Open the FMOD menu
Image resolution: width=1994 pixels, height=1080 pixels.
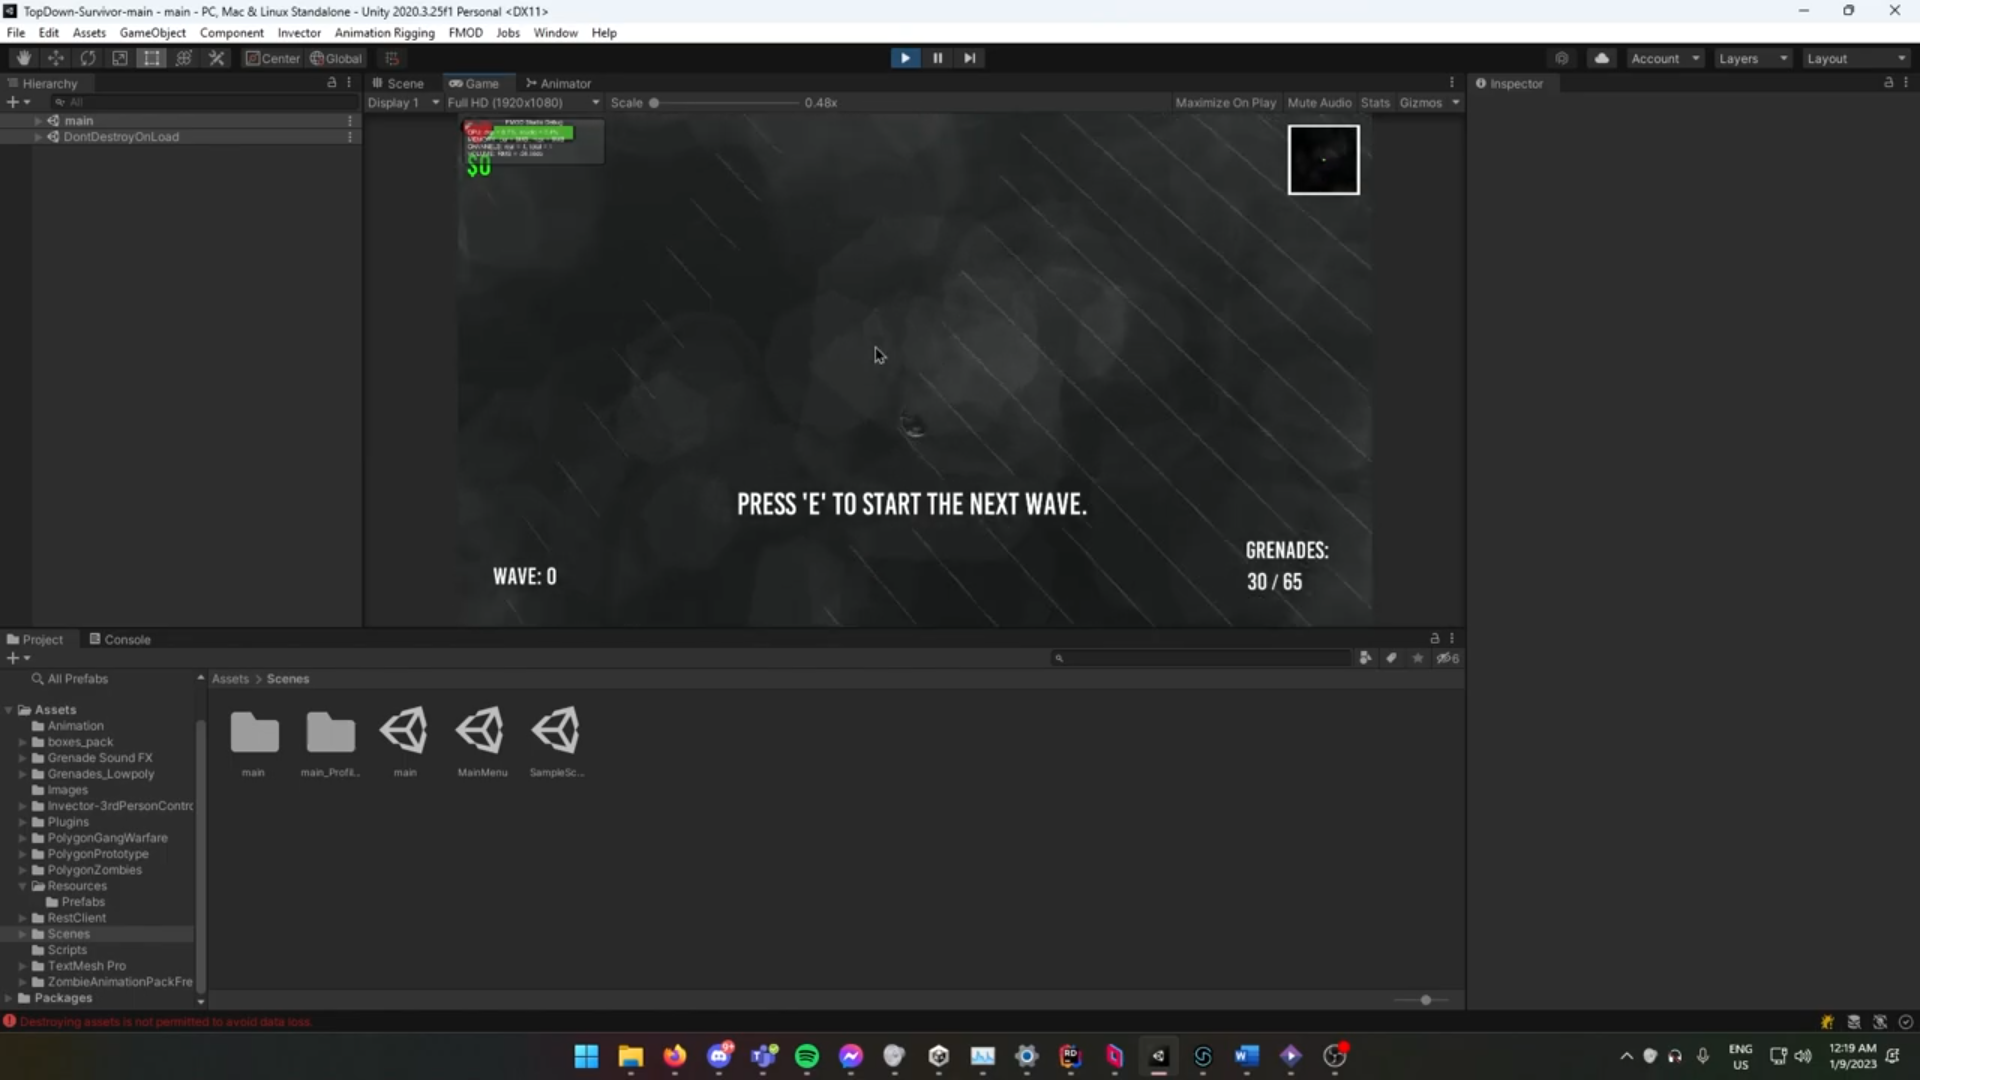pyautogui.click(x=465, y=32)
